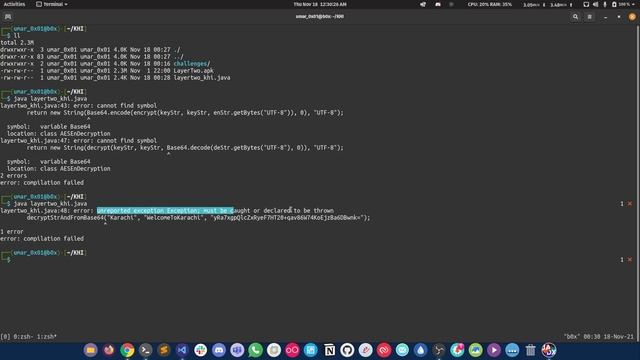The image size is (640, 360).
Task: Click layertwo_khi.java in the ll listing
Action: click(x=202, y=78)
